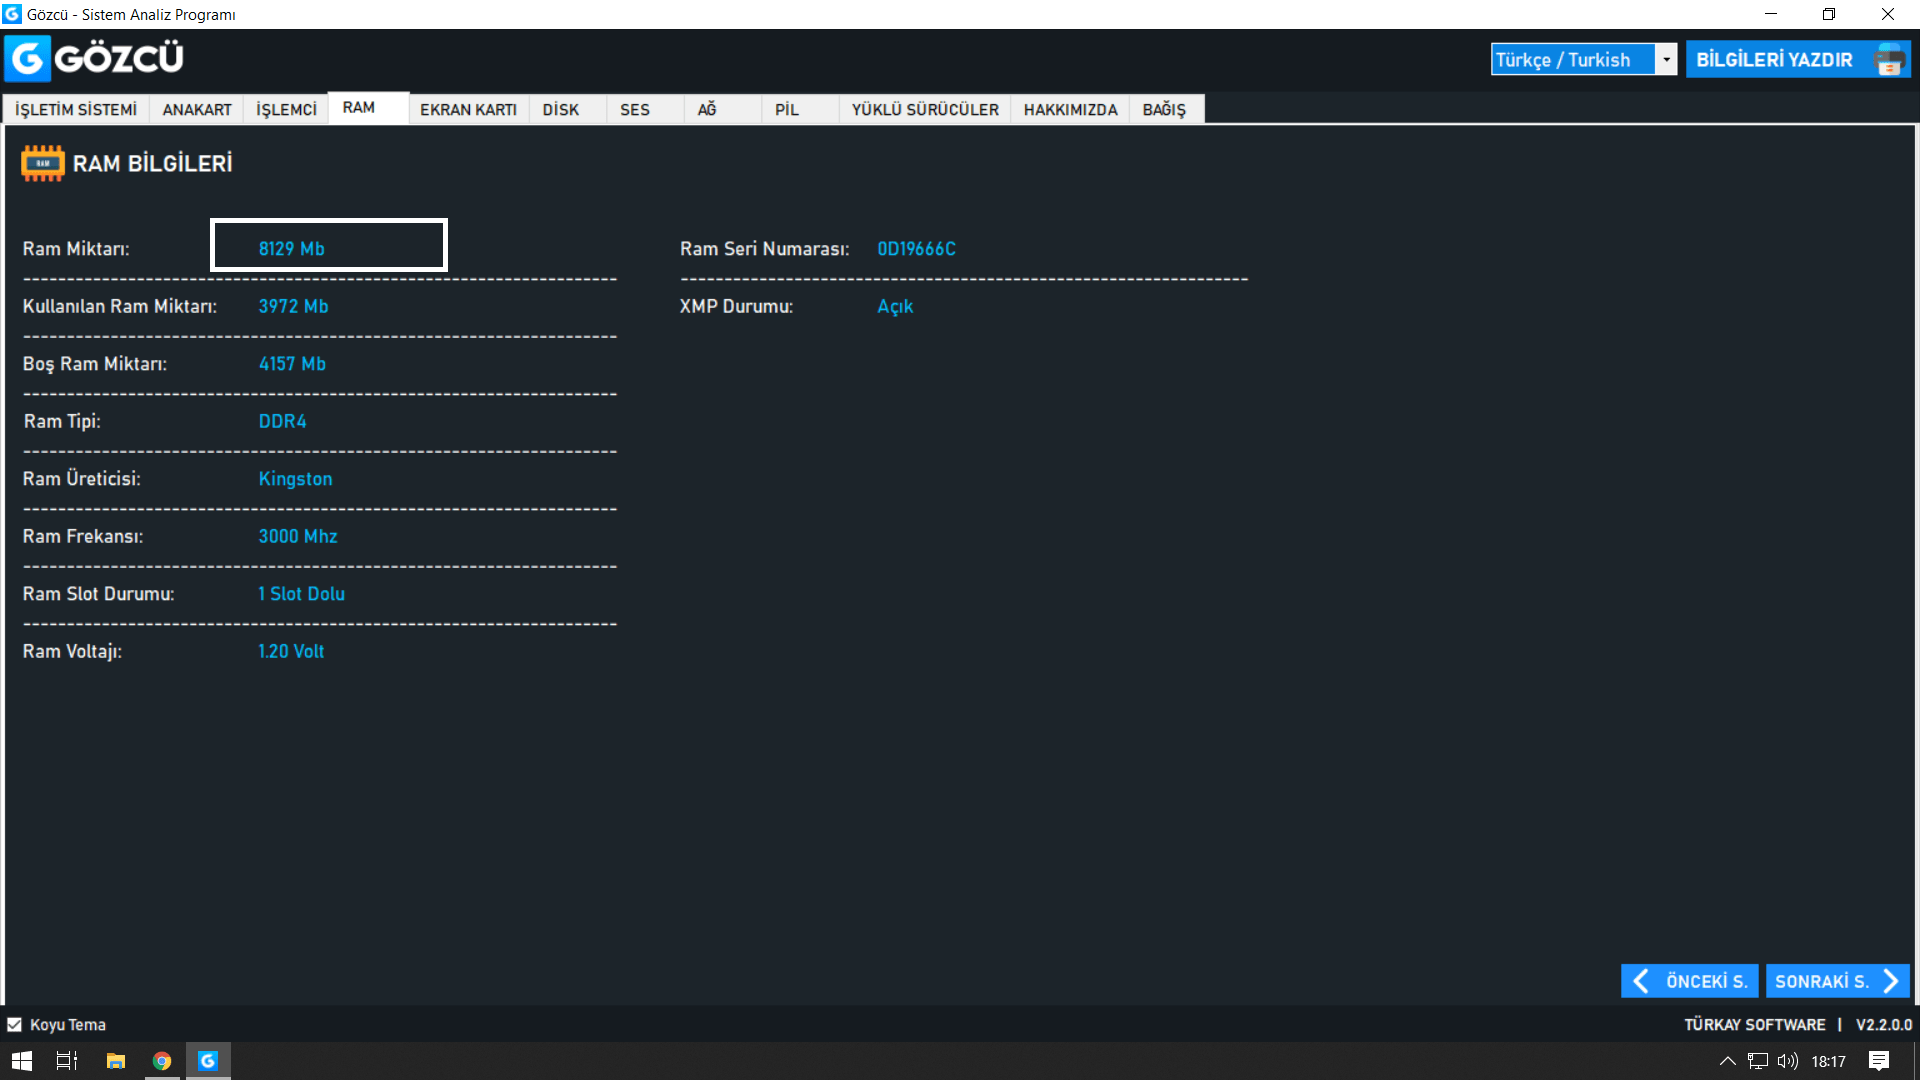This screenshot has width=1920, height=1080.
Task: Select the YÜKLÜ SÜRÜCÜLER tab
Action: (x=924, y=109)
